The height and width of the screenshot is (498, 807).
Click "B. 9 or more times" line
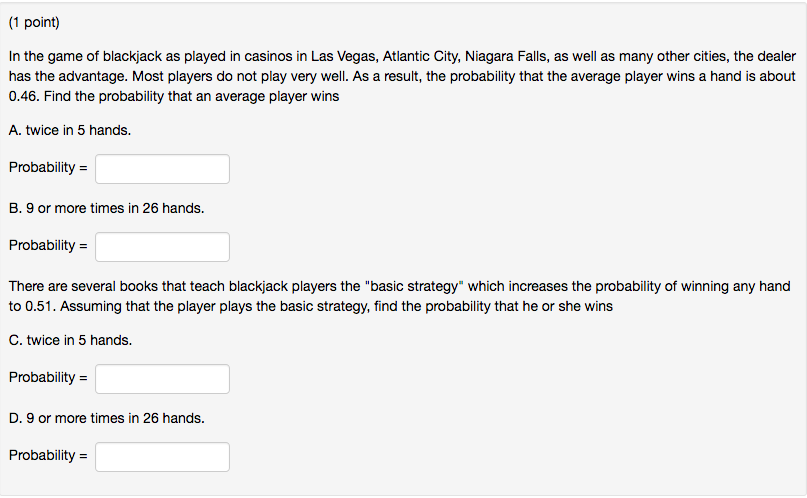click(107, 208)
